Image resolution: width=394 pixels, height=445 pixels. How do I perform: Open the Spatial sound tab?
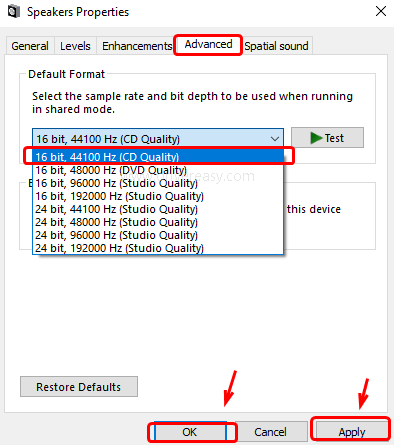276,46
